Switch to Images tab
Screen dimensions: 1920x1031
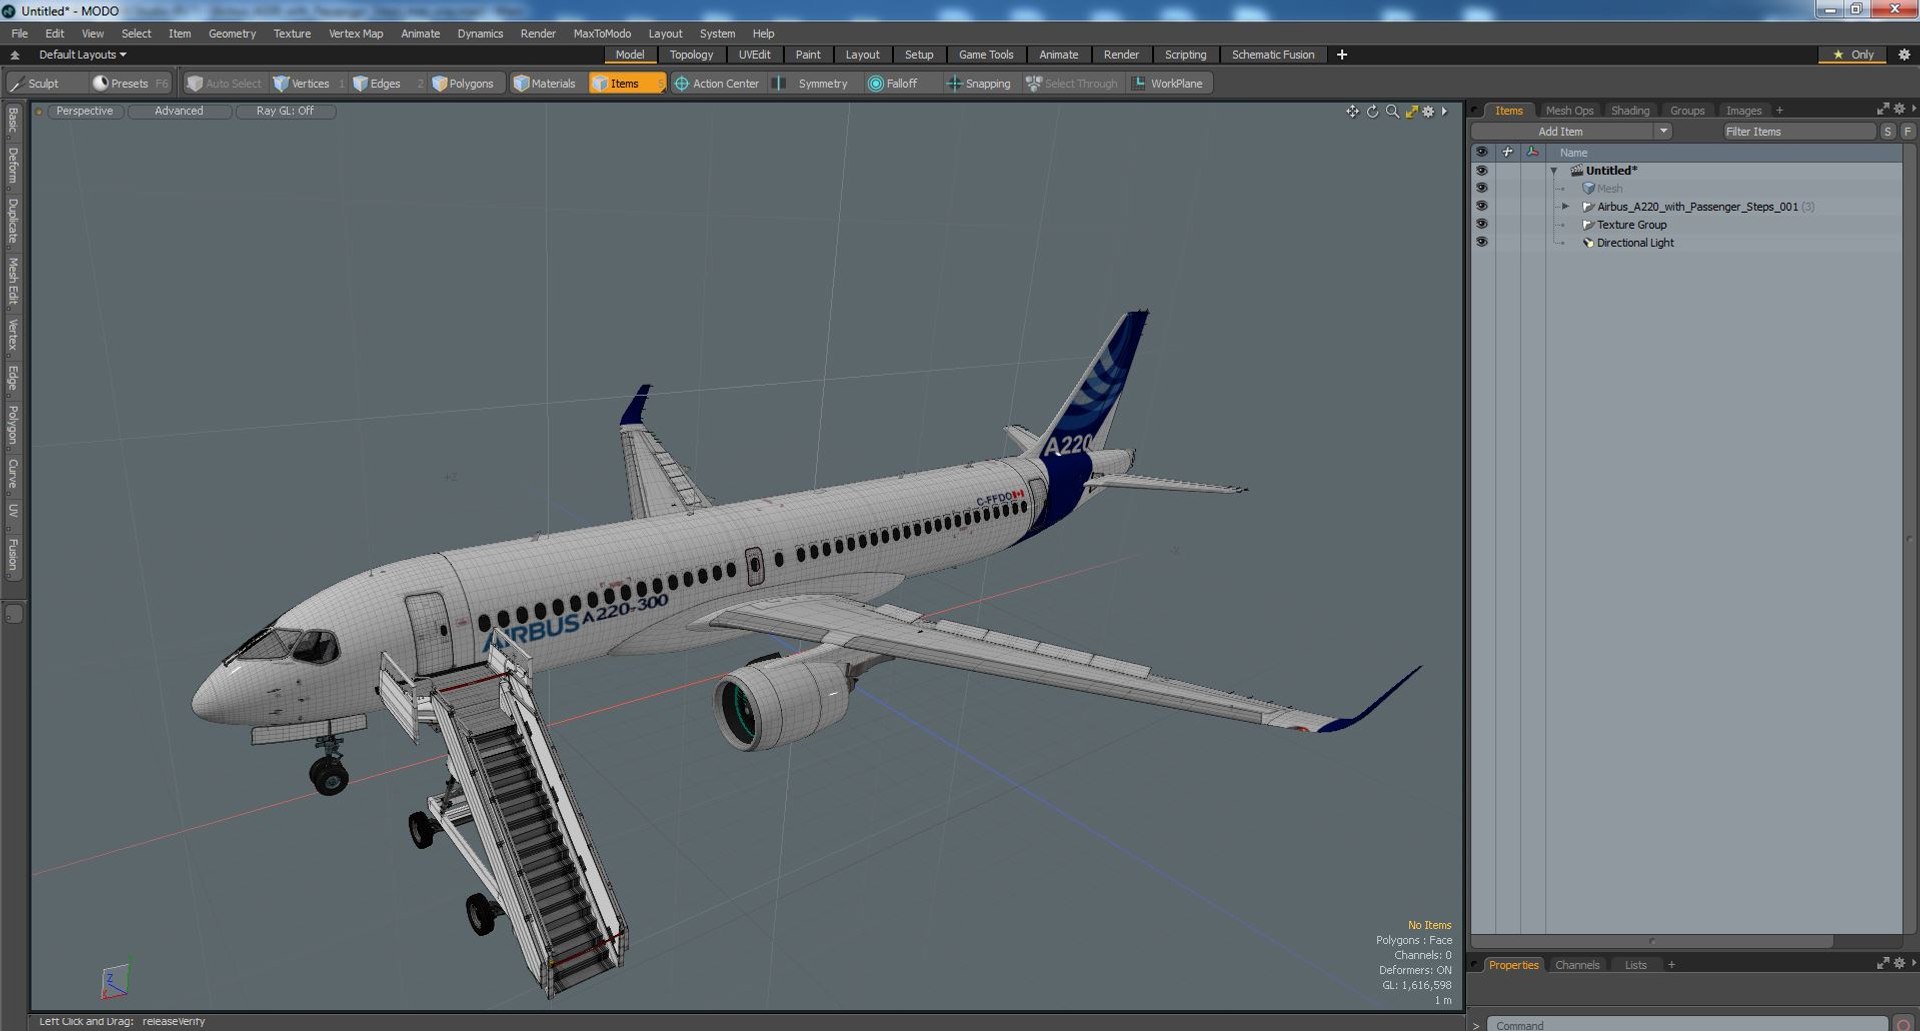point(1743,111)
